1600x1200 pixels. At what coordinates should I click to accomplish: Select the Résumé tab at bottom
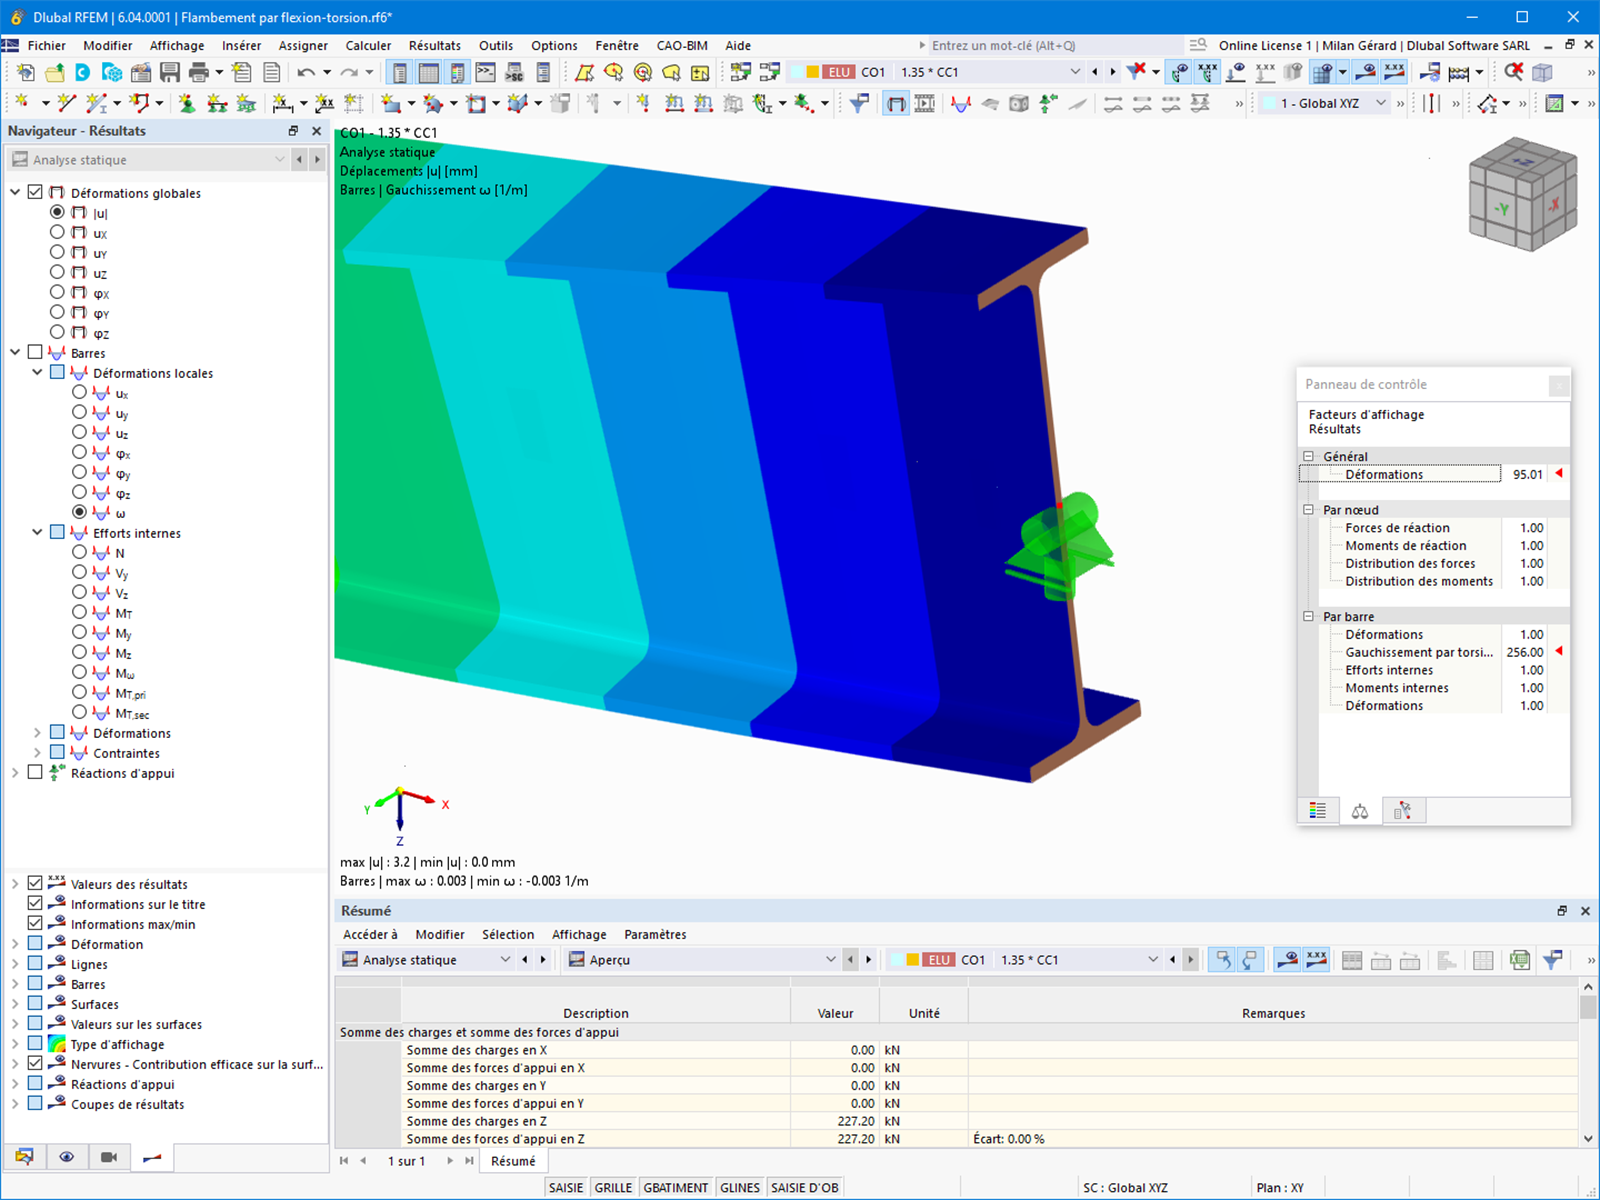tap(513, 1161)
